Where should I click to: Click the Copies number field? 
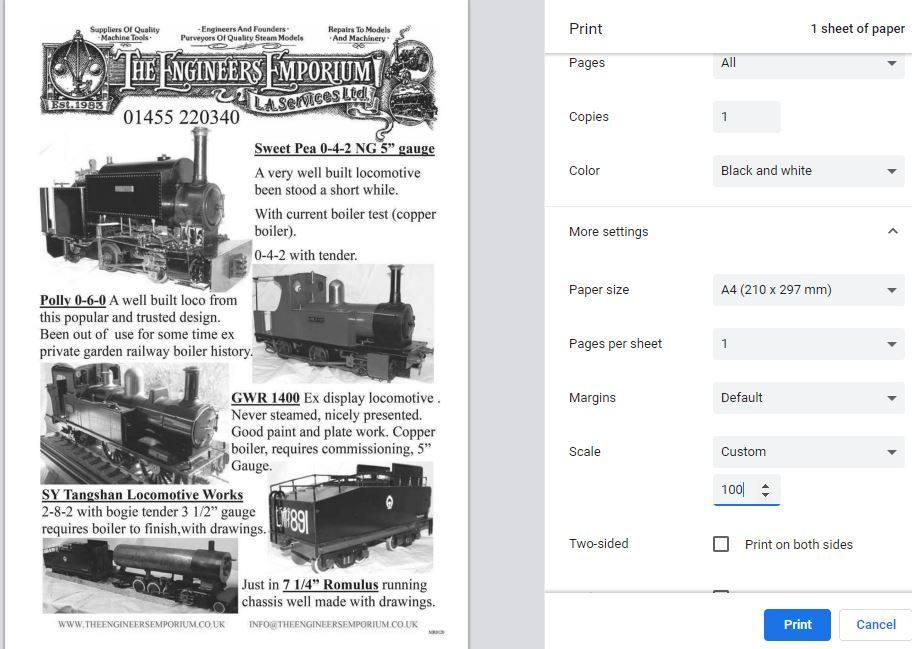coord(746,117)
